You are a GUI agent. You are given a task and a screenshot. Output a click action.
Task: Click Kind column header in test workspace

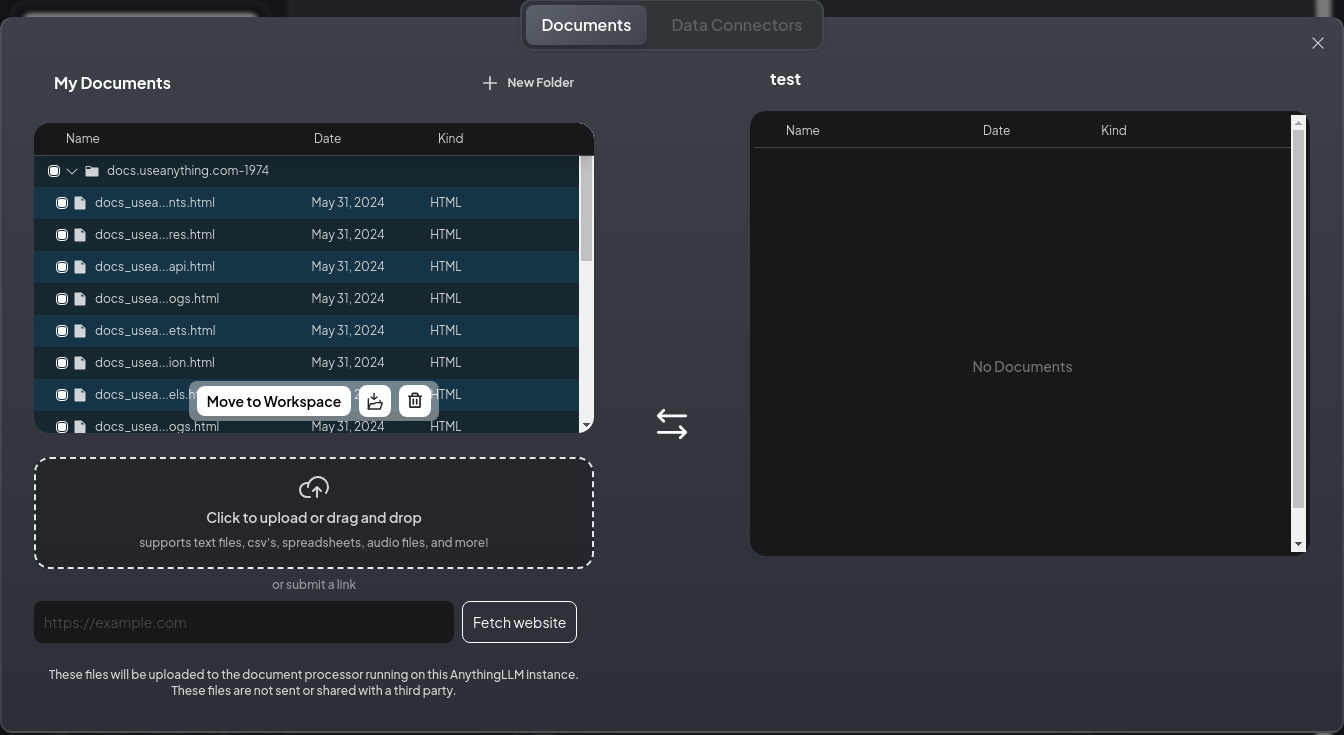(1114, 130)
